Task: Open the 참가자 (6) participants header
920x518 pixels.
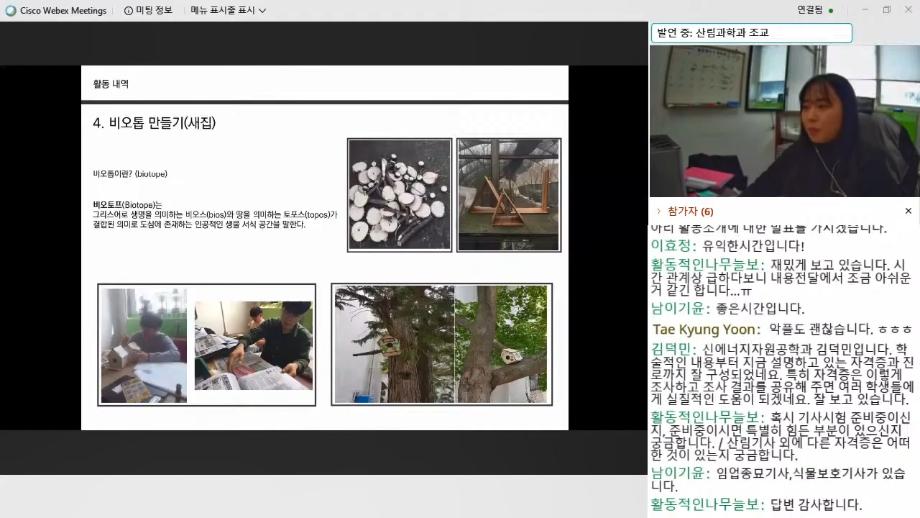Action: pyautogui.click(x=690, y=211)
